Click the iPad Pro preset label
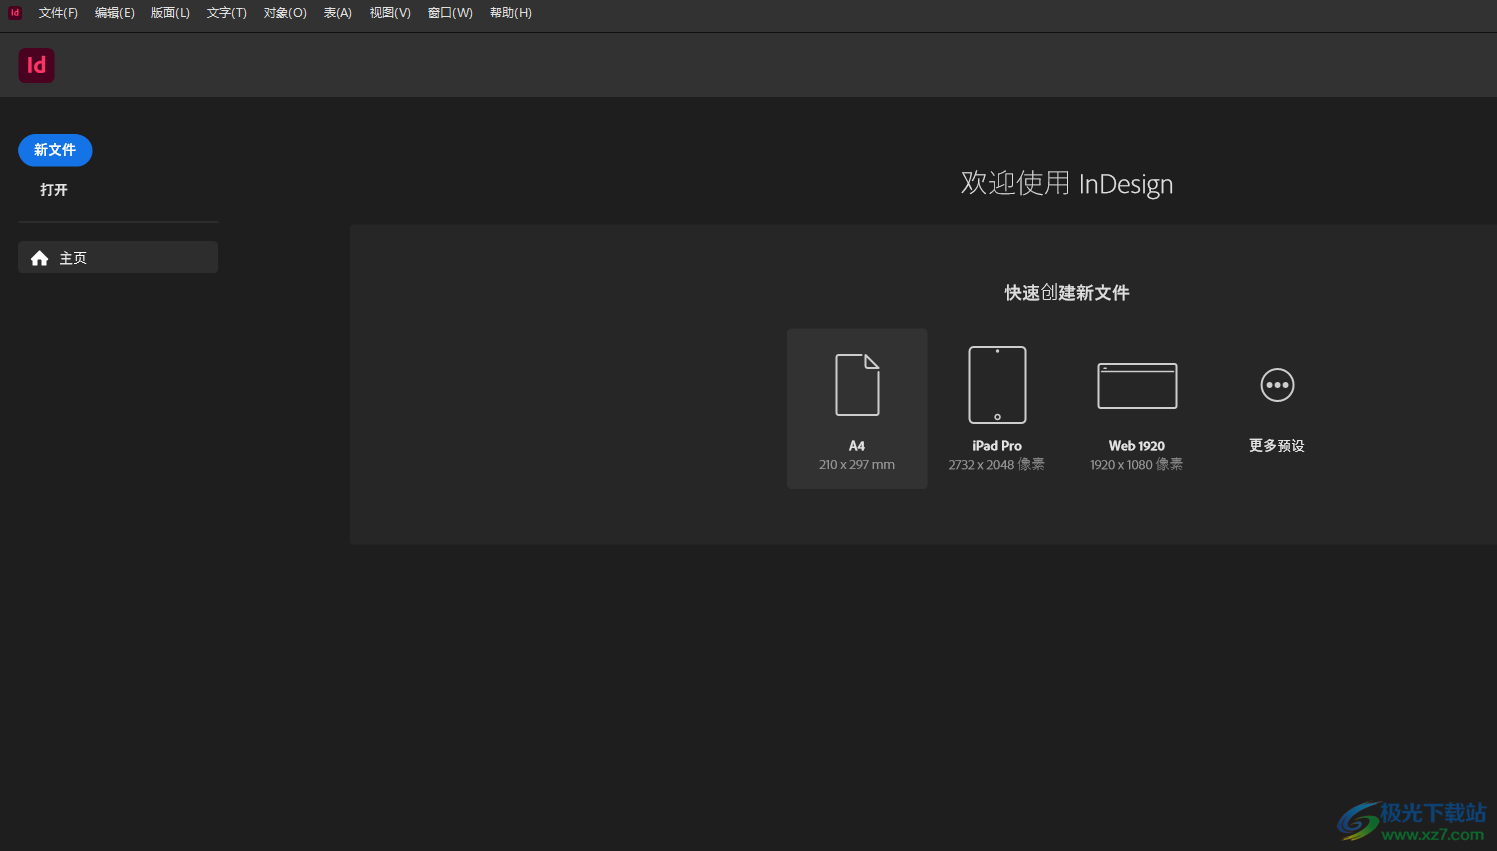1497x851 pixels. coord(997,446)
